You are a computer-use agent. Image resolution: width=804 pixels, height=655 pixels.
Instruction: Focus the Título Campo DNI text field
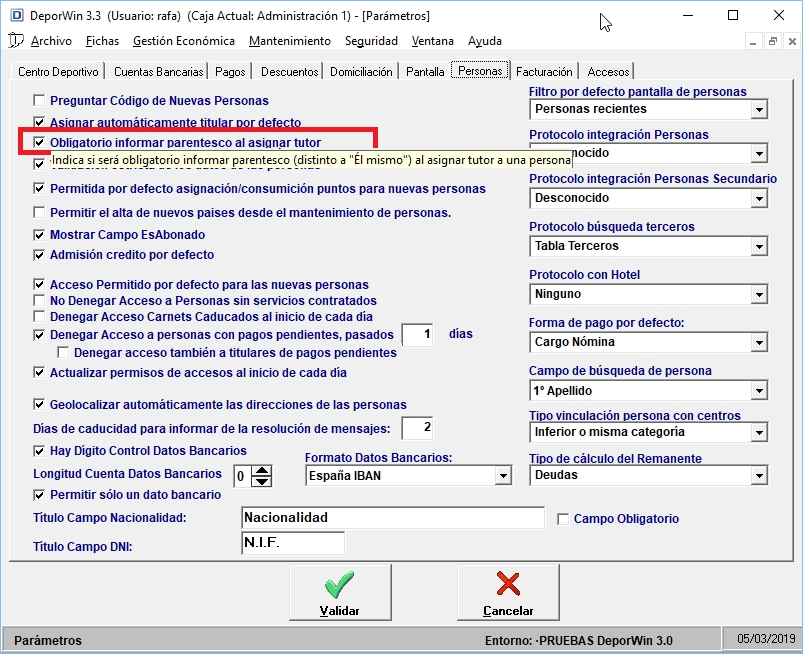point(293,543)
